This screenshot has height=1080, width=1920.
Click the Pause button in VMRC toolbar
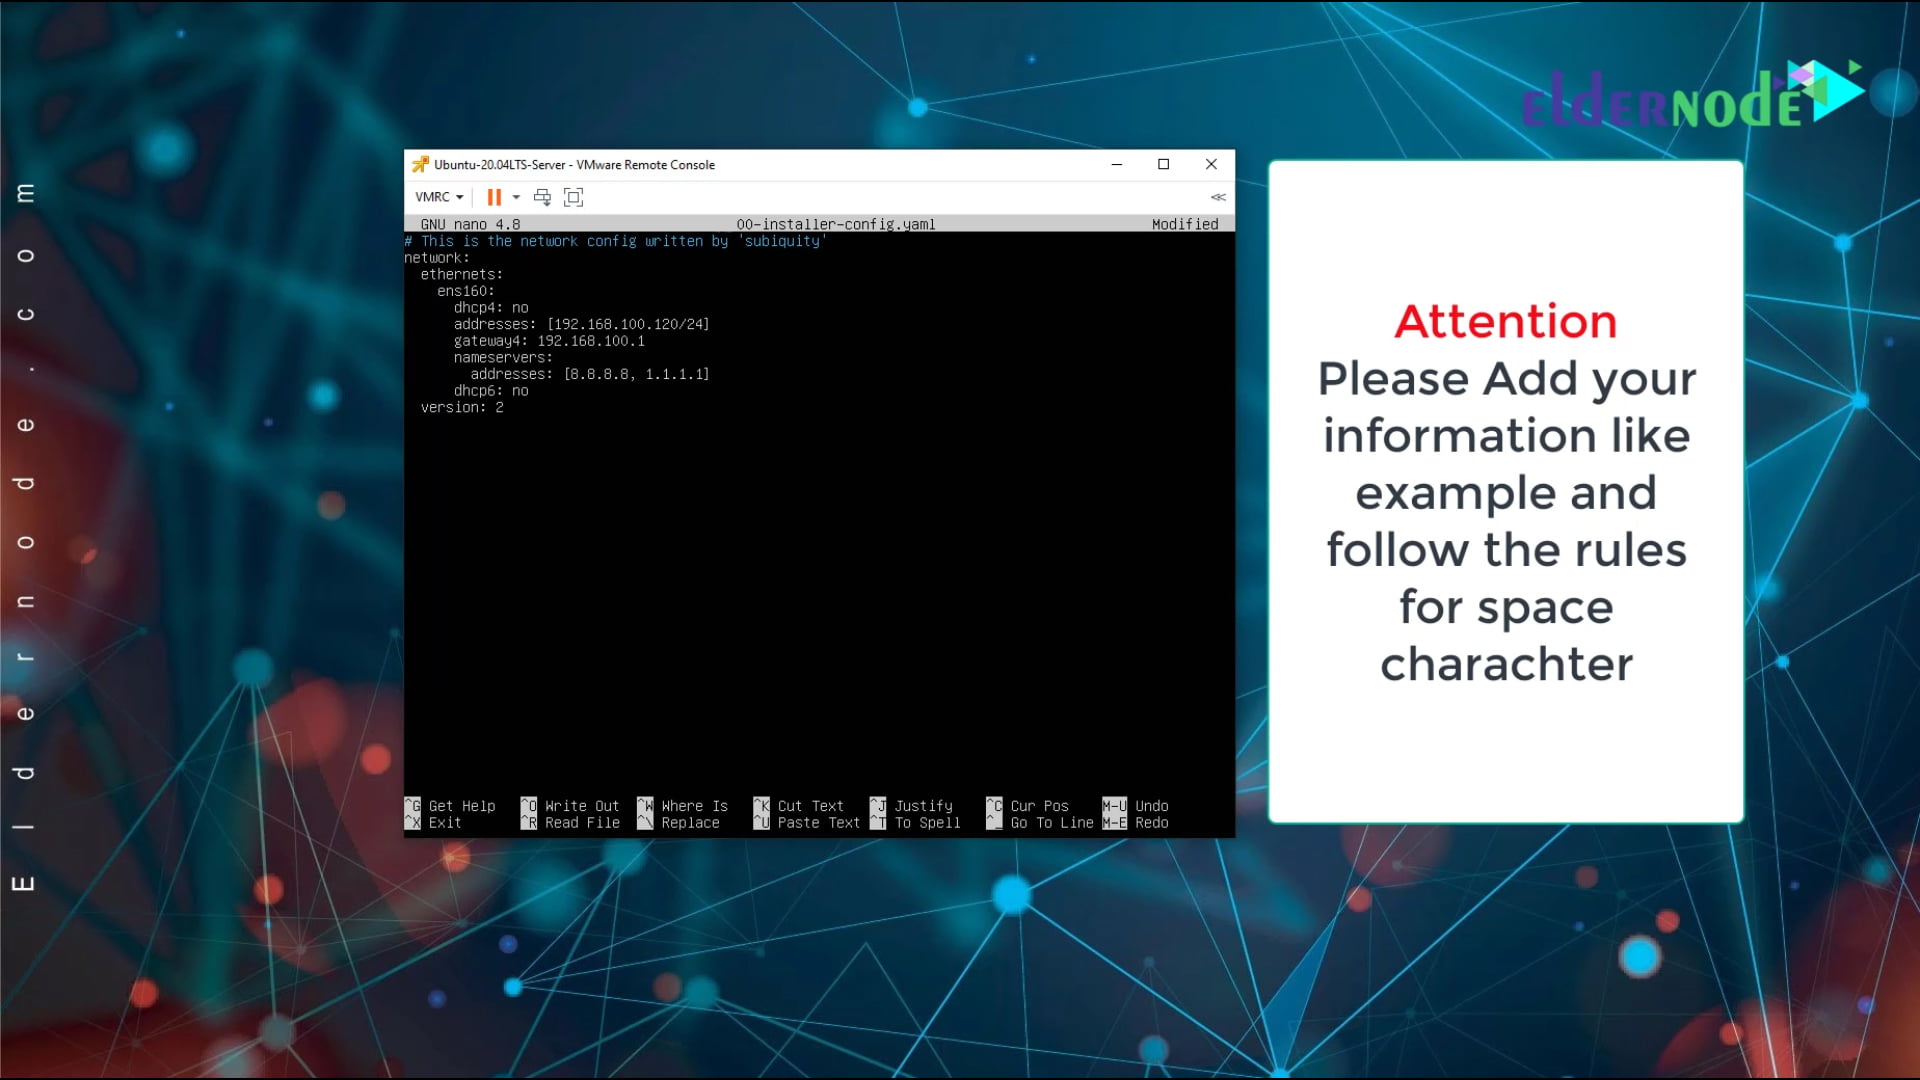point(495,196)
